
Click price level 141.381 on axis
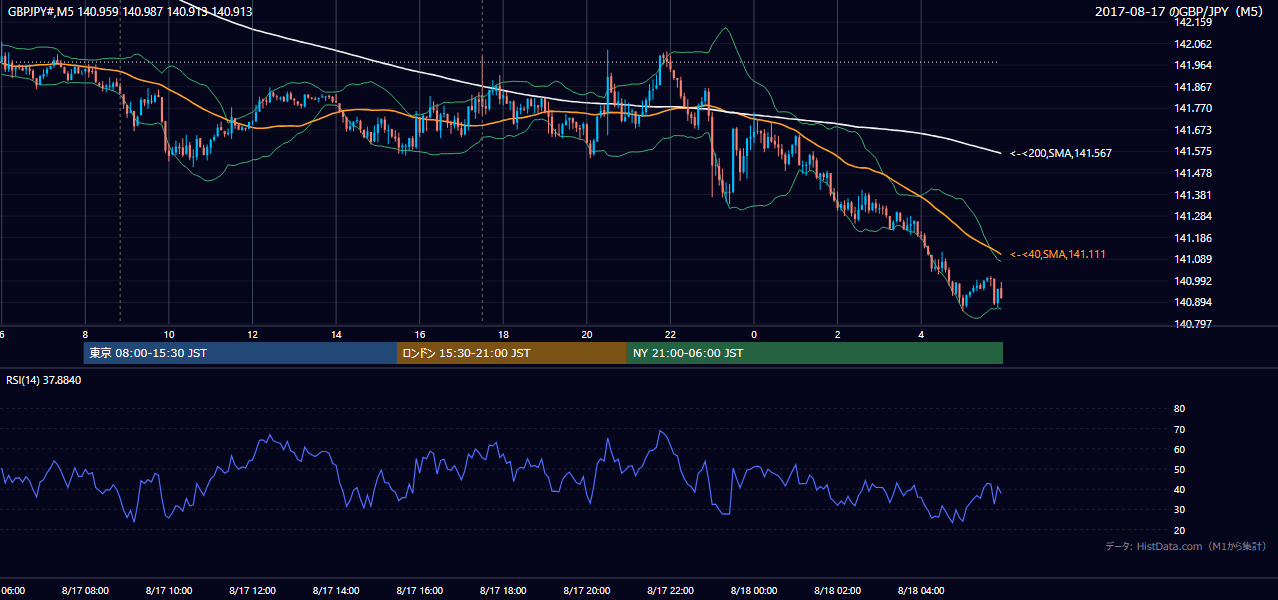(1191, 196)
